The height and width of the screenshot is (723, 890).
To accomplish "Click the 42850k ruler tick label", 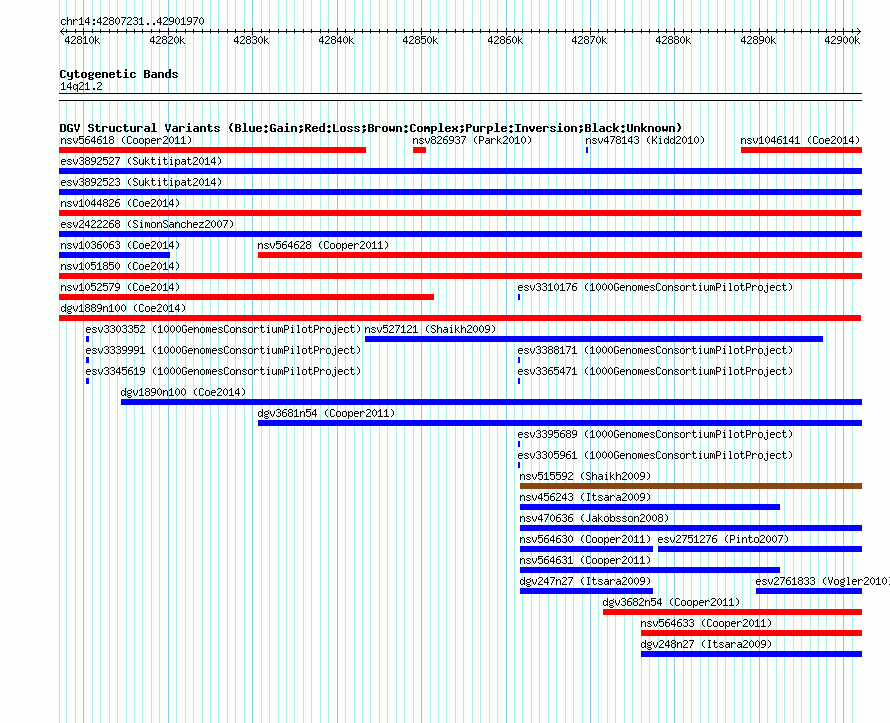I will [x=420, y=40].
